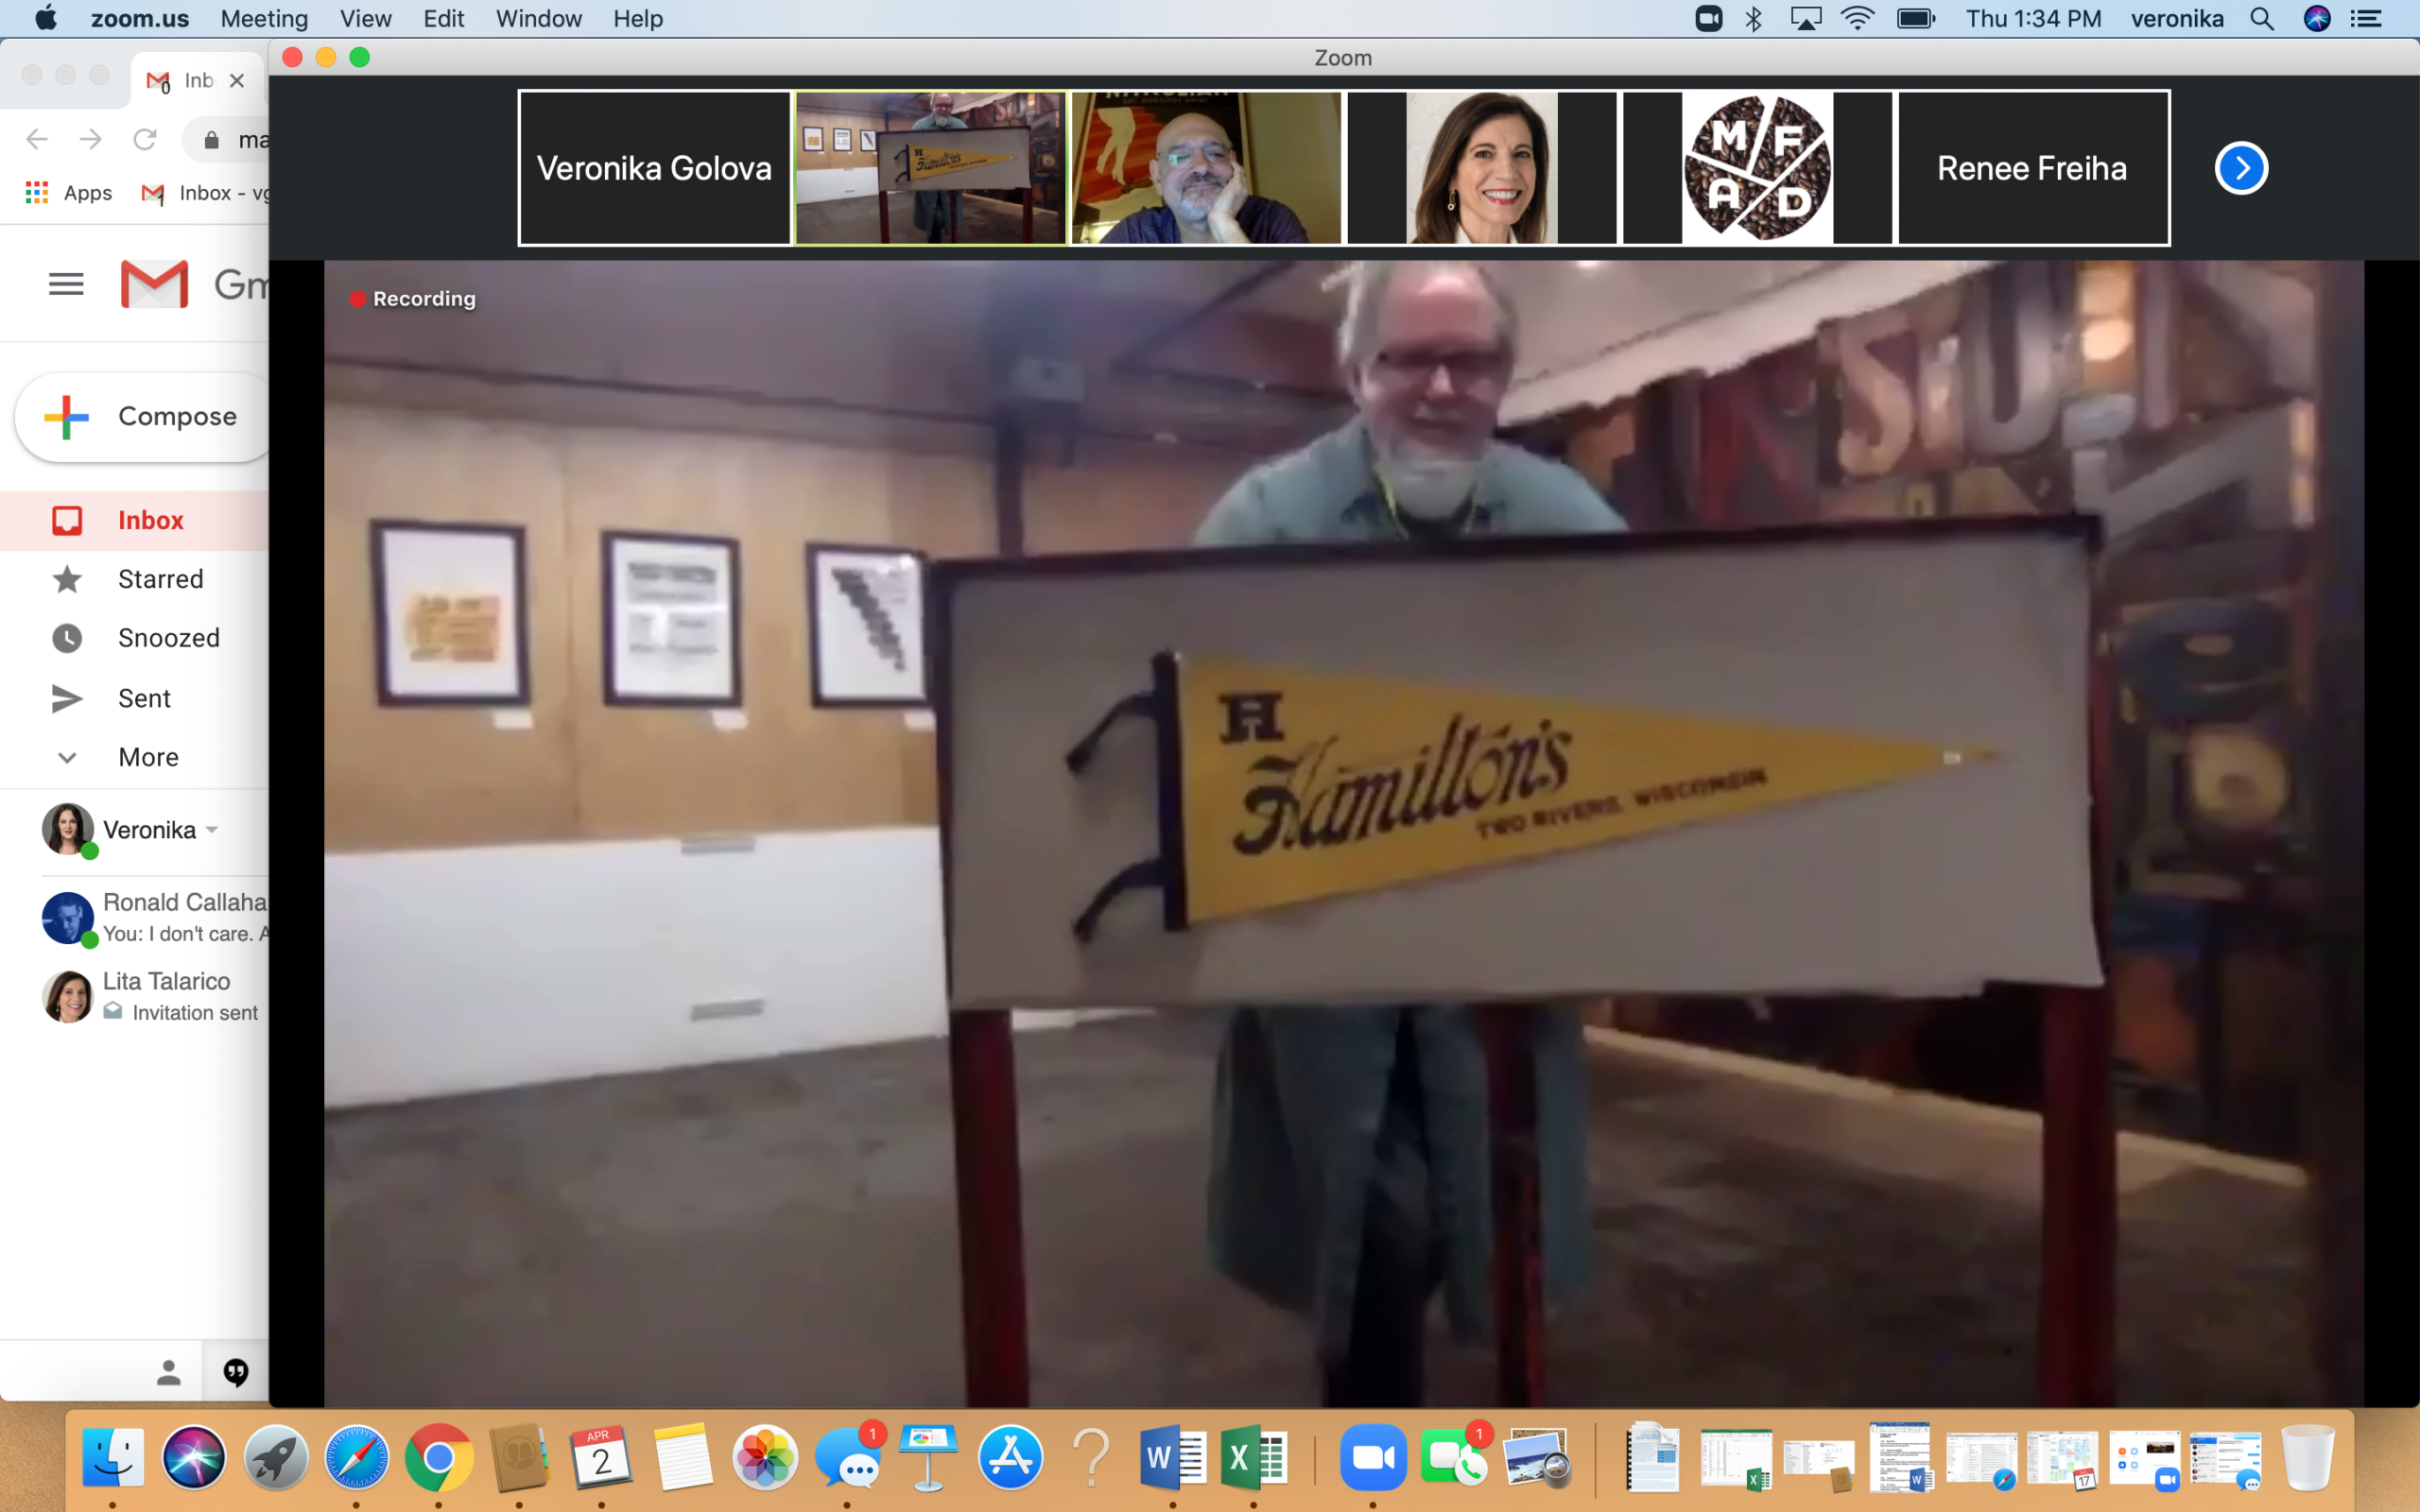Click the Recording indicator in Zoom
This screenshot has width=2420, height=1512.
(412, 299)
